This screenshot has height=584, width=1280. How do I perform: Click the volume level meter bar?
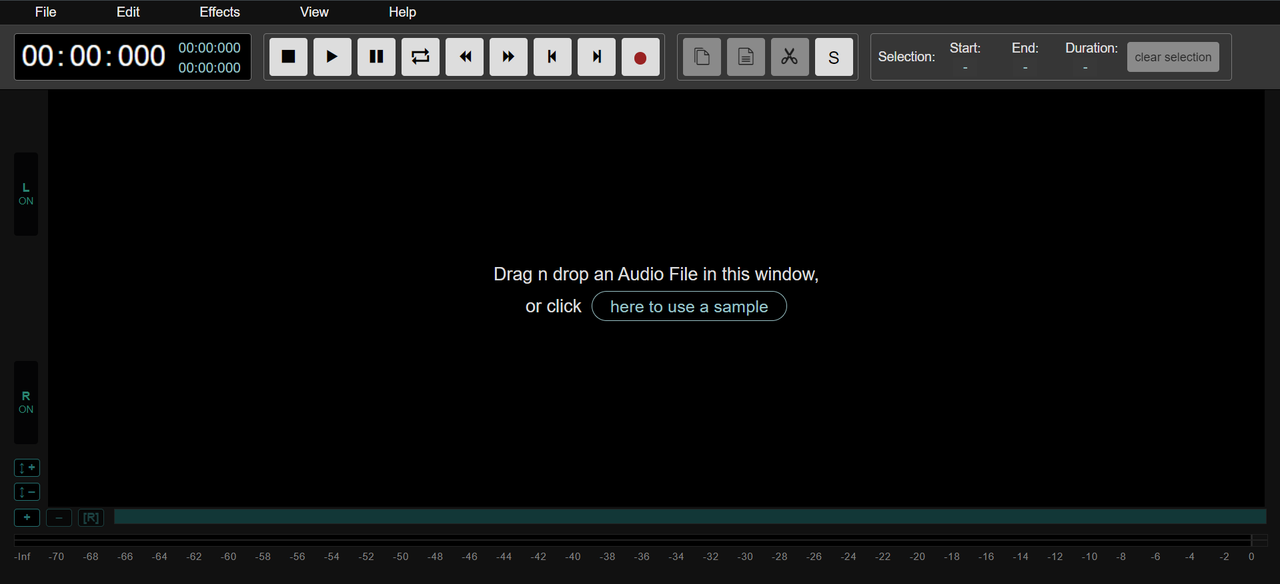pos(641,541)
